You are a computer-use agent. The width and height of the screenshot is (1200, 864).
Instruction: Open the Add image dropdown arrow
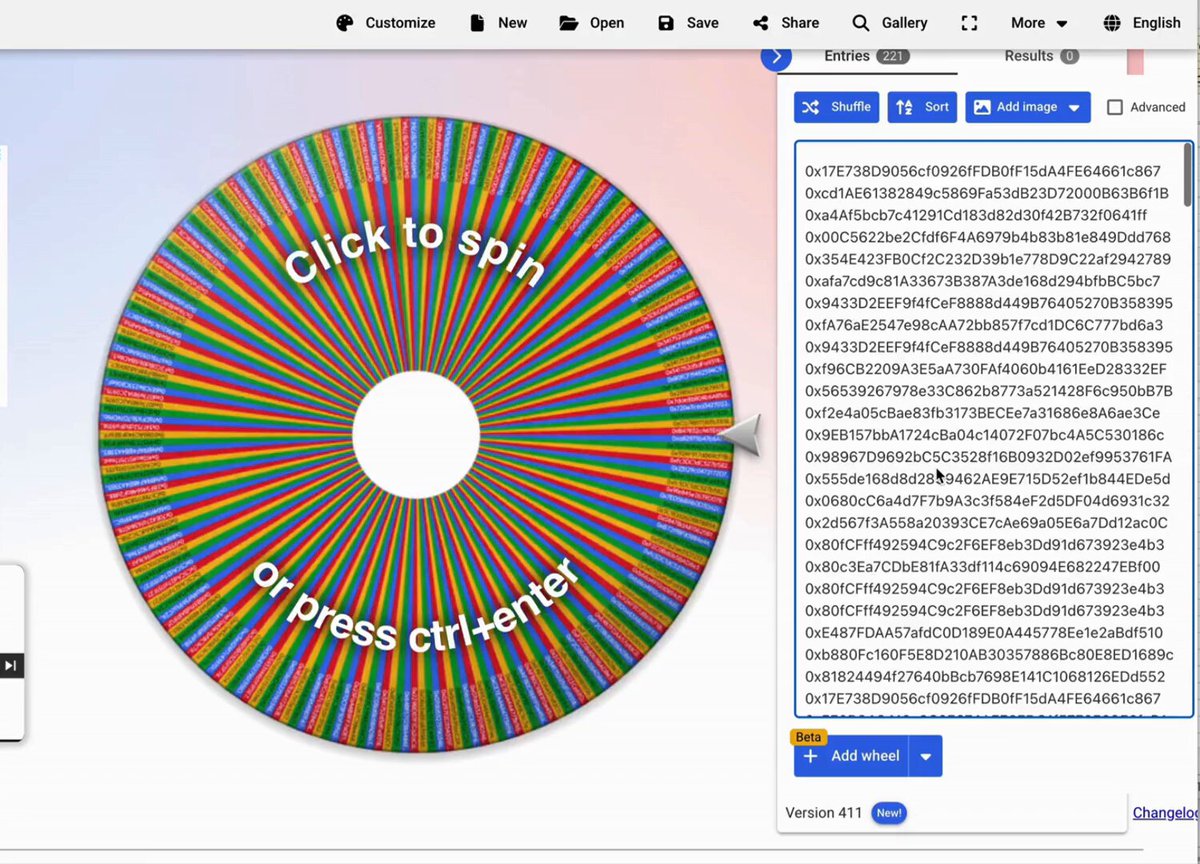coord(1075,108)
